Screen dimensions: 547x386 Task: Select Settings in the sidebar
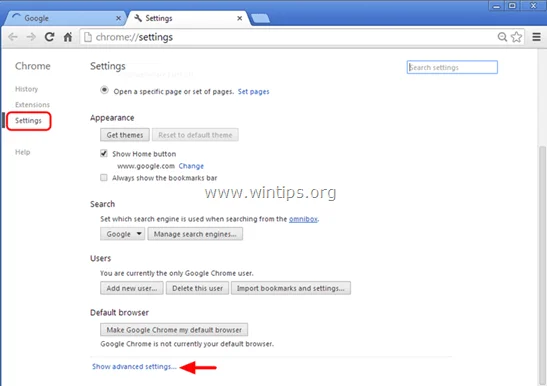[28, 121]
